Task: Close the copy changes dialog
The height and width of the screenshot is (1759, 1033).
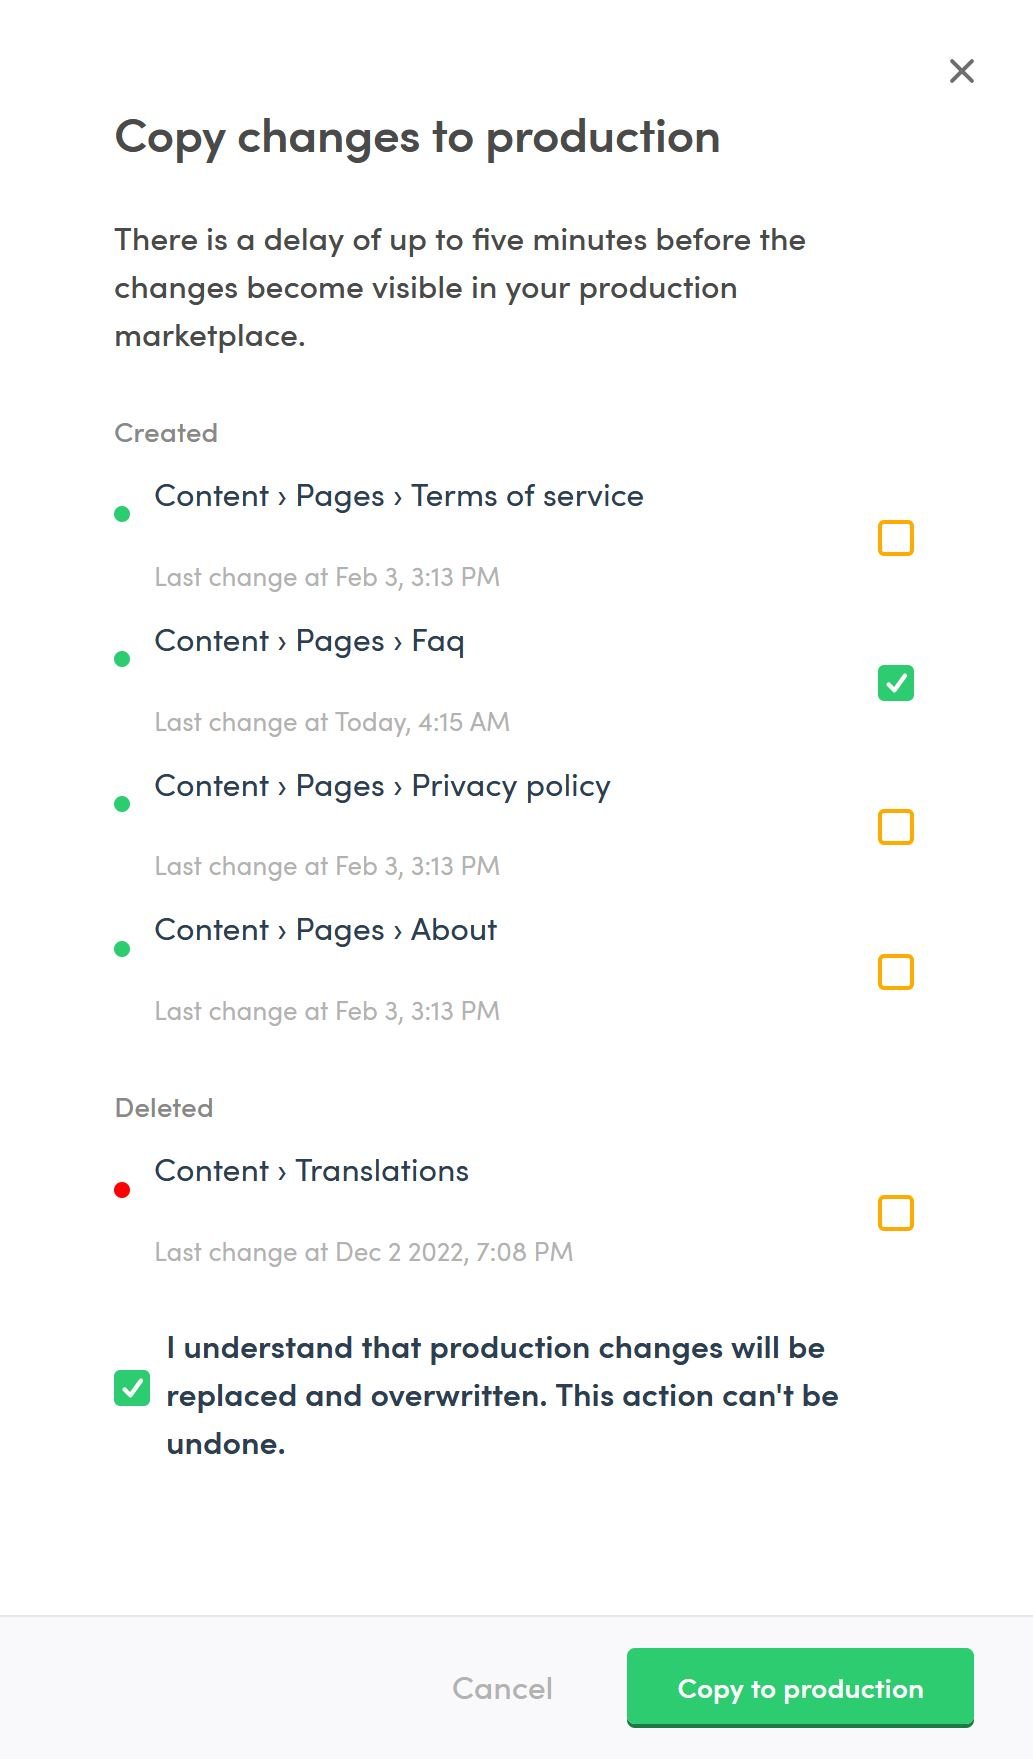Action: click(x=961, y=71)
